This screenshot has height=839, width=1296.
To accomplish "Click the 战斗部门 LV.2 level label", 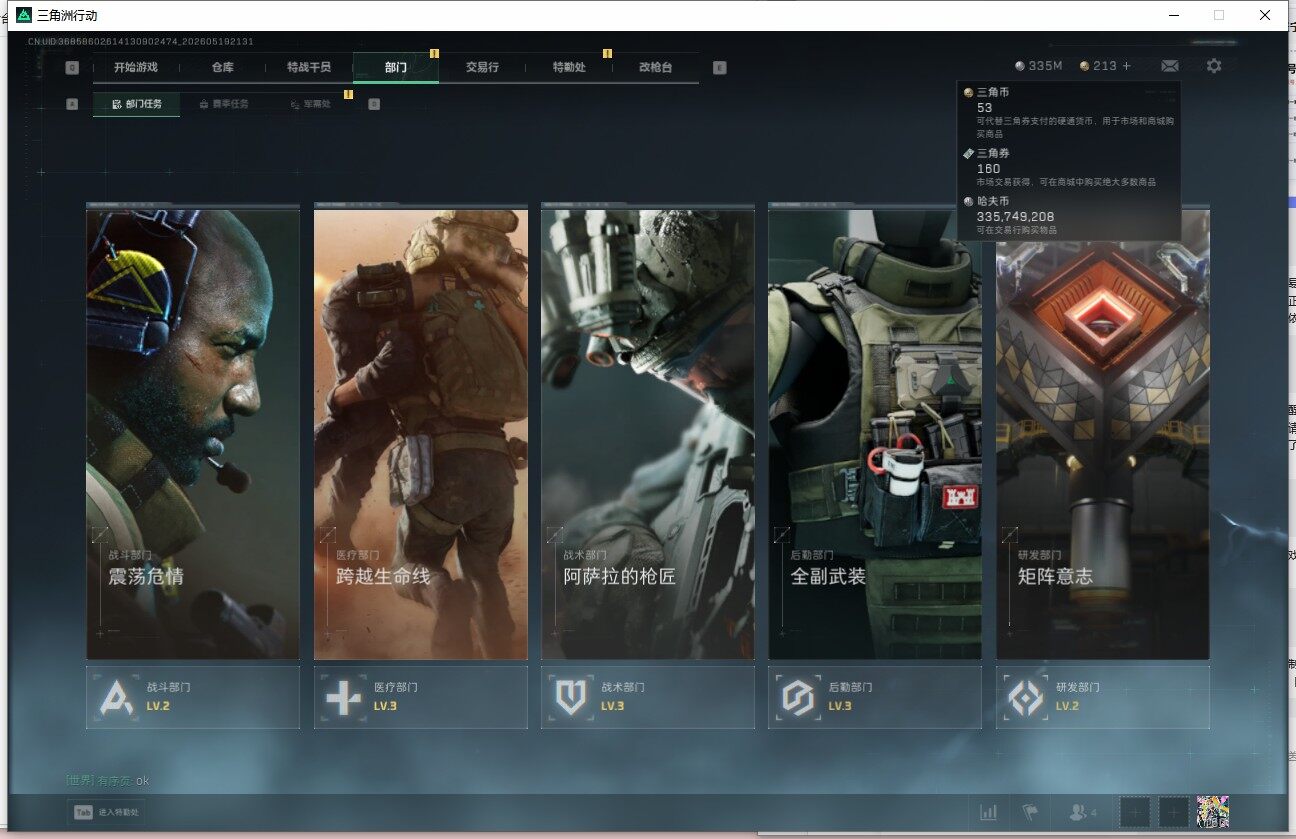I will click(159, 706).
